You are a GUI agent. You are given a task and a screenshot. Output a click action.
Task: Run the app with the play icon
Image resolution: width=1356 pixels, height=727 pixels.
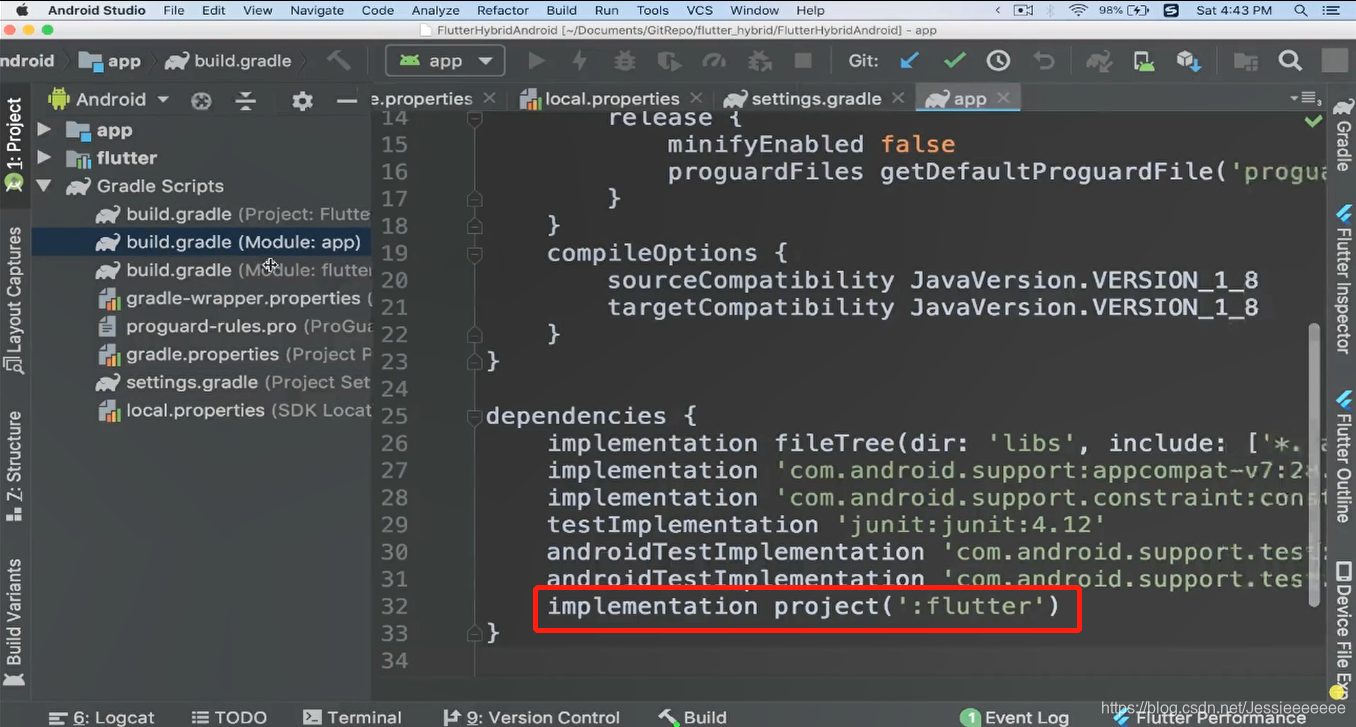(537, 61)
